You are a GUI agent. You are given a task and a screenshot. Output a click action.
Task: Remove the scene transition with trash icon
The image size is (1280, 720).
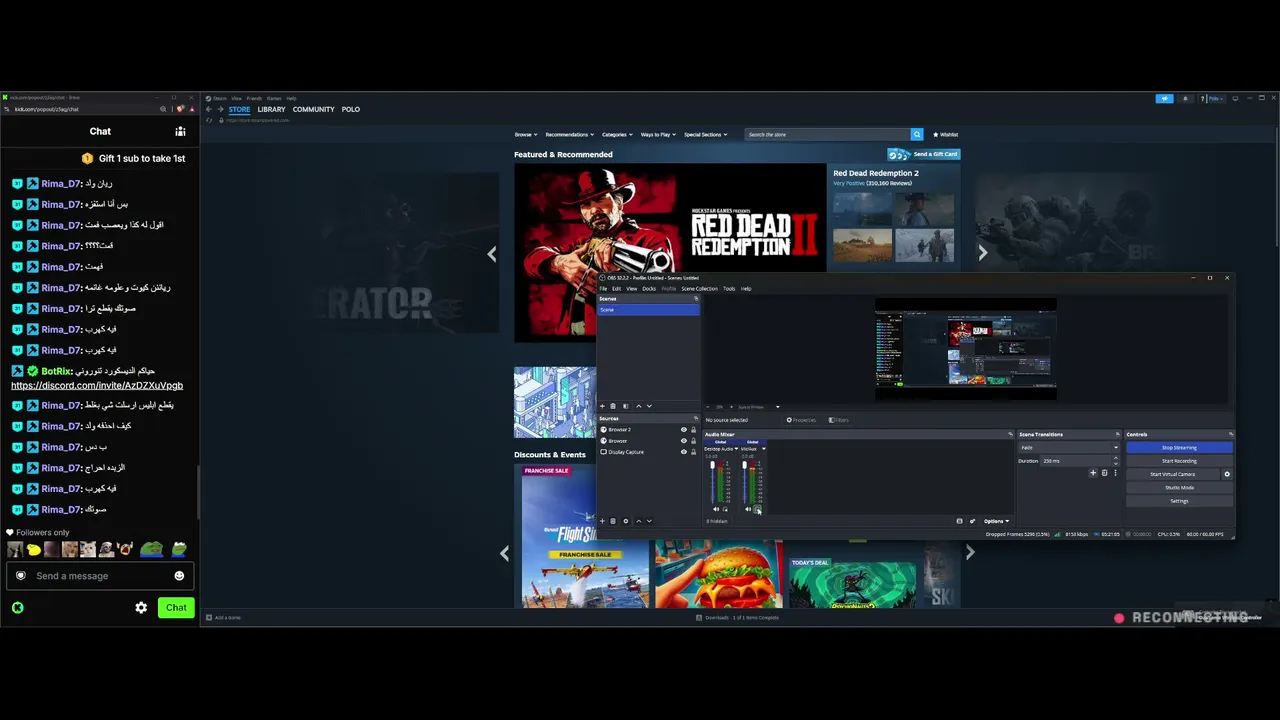pos(1104,473)
